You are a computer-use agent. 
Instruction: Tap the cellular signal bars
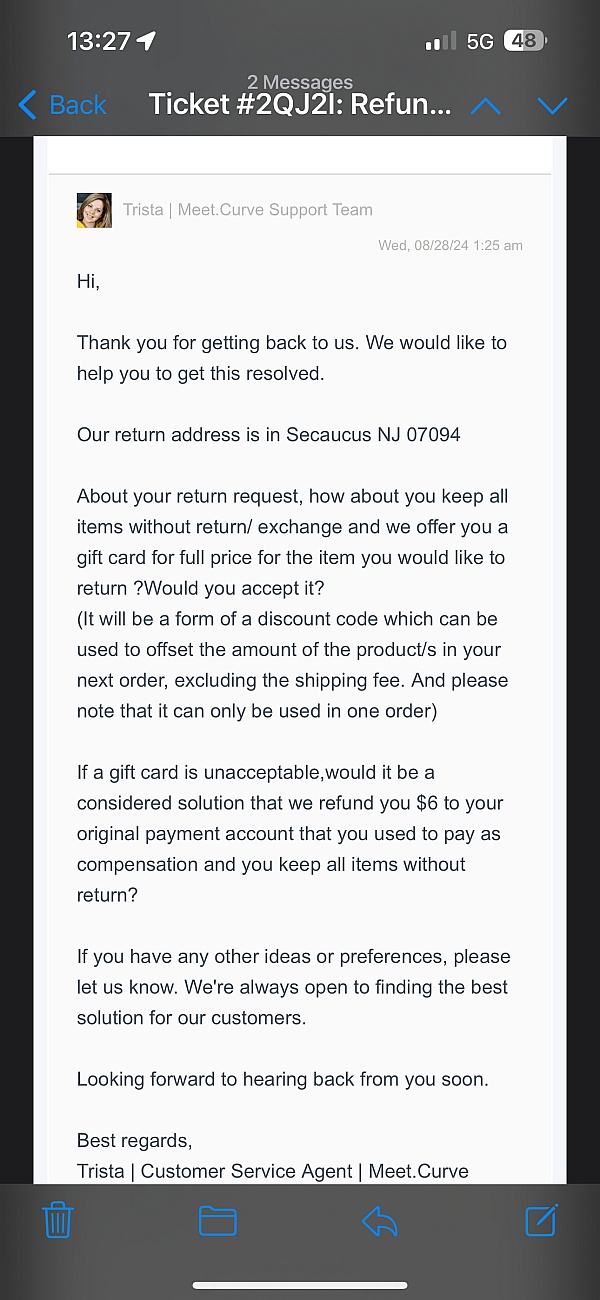(440, 42)
